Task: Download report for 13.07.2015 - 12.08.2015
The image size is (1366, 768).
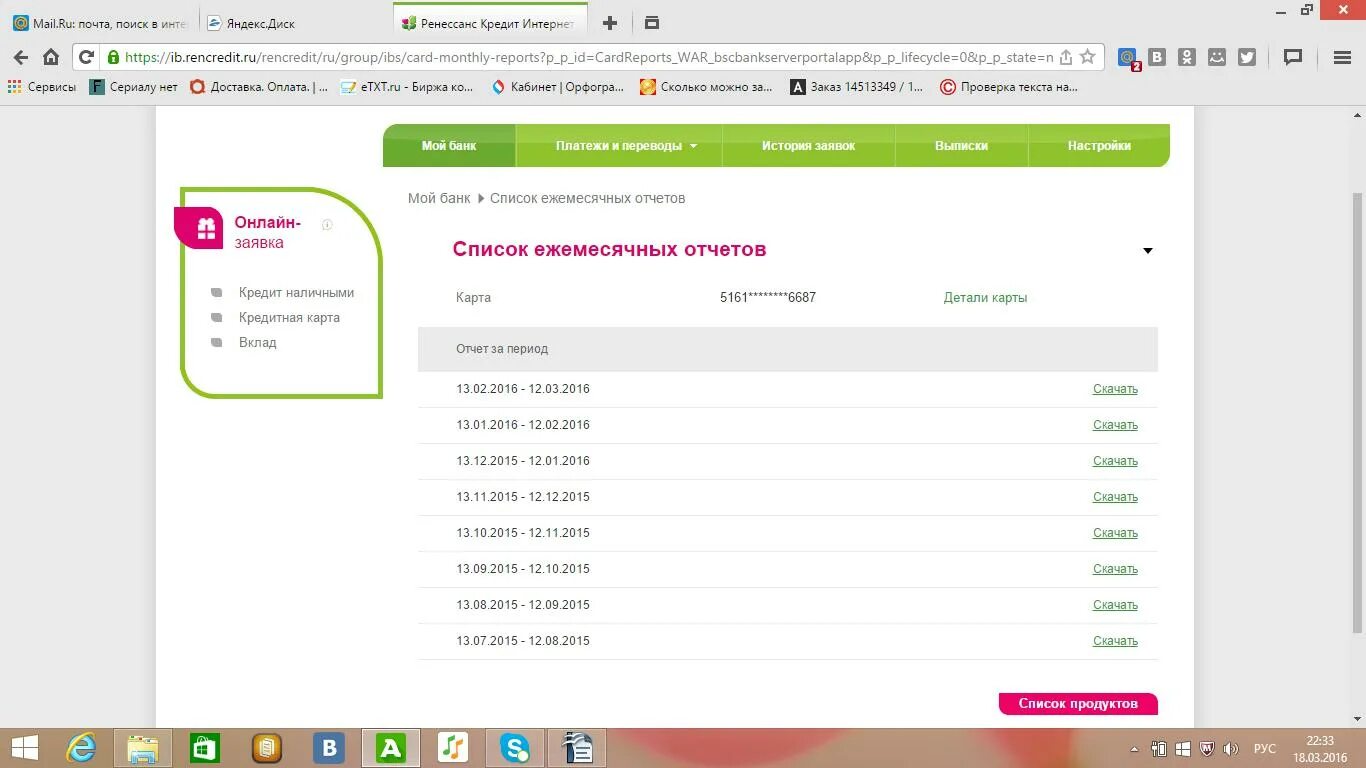Action: (x=1115, y=641)
